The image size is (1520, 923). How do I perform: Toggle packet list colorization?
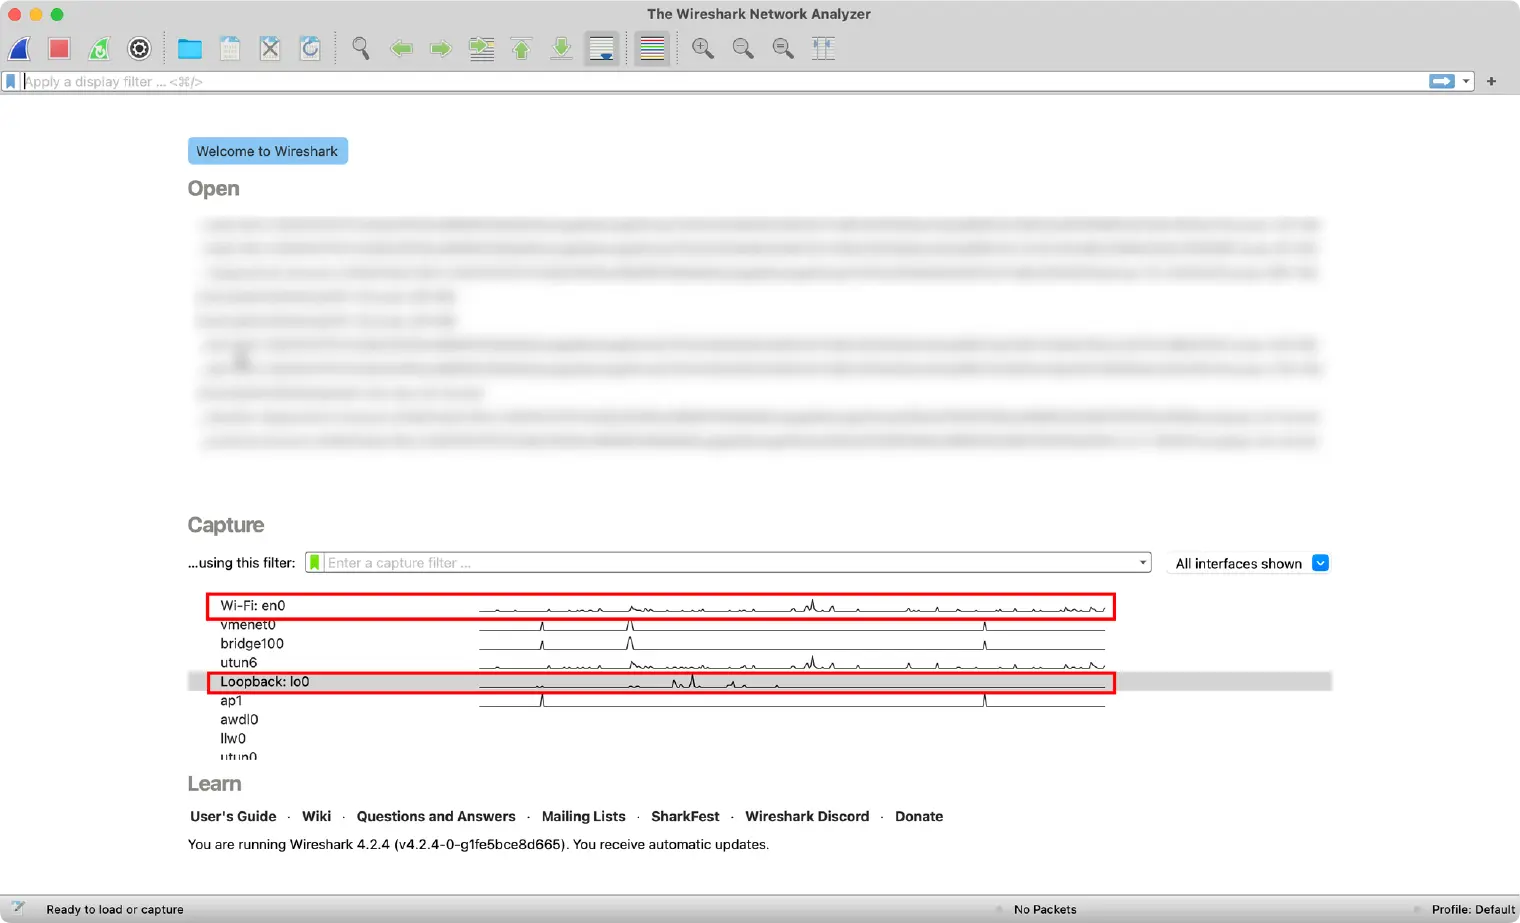coord(652,48)
